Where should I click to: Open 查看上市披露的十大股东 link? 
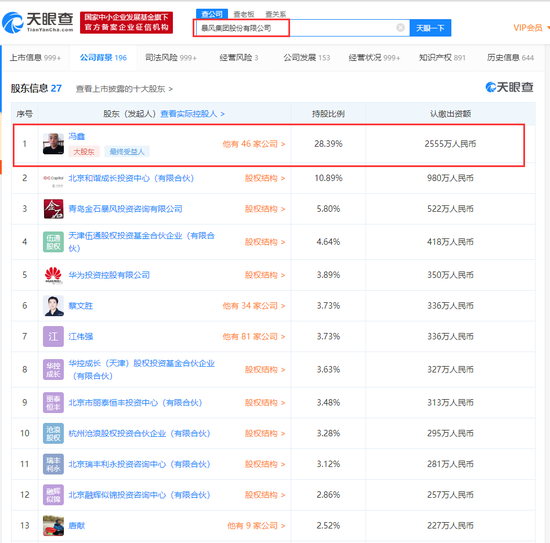125,89
